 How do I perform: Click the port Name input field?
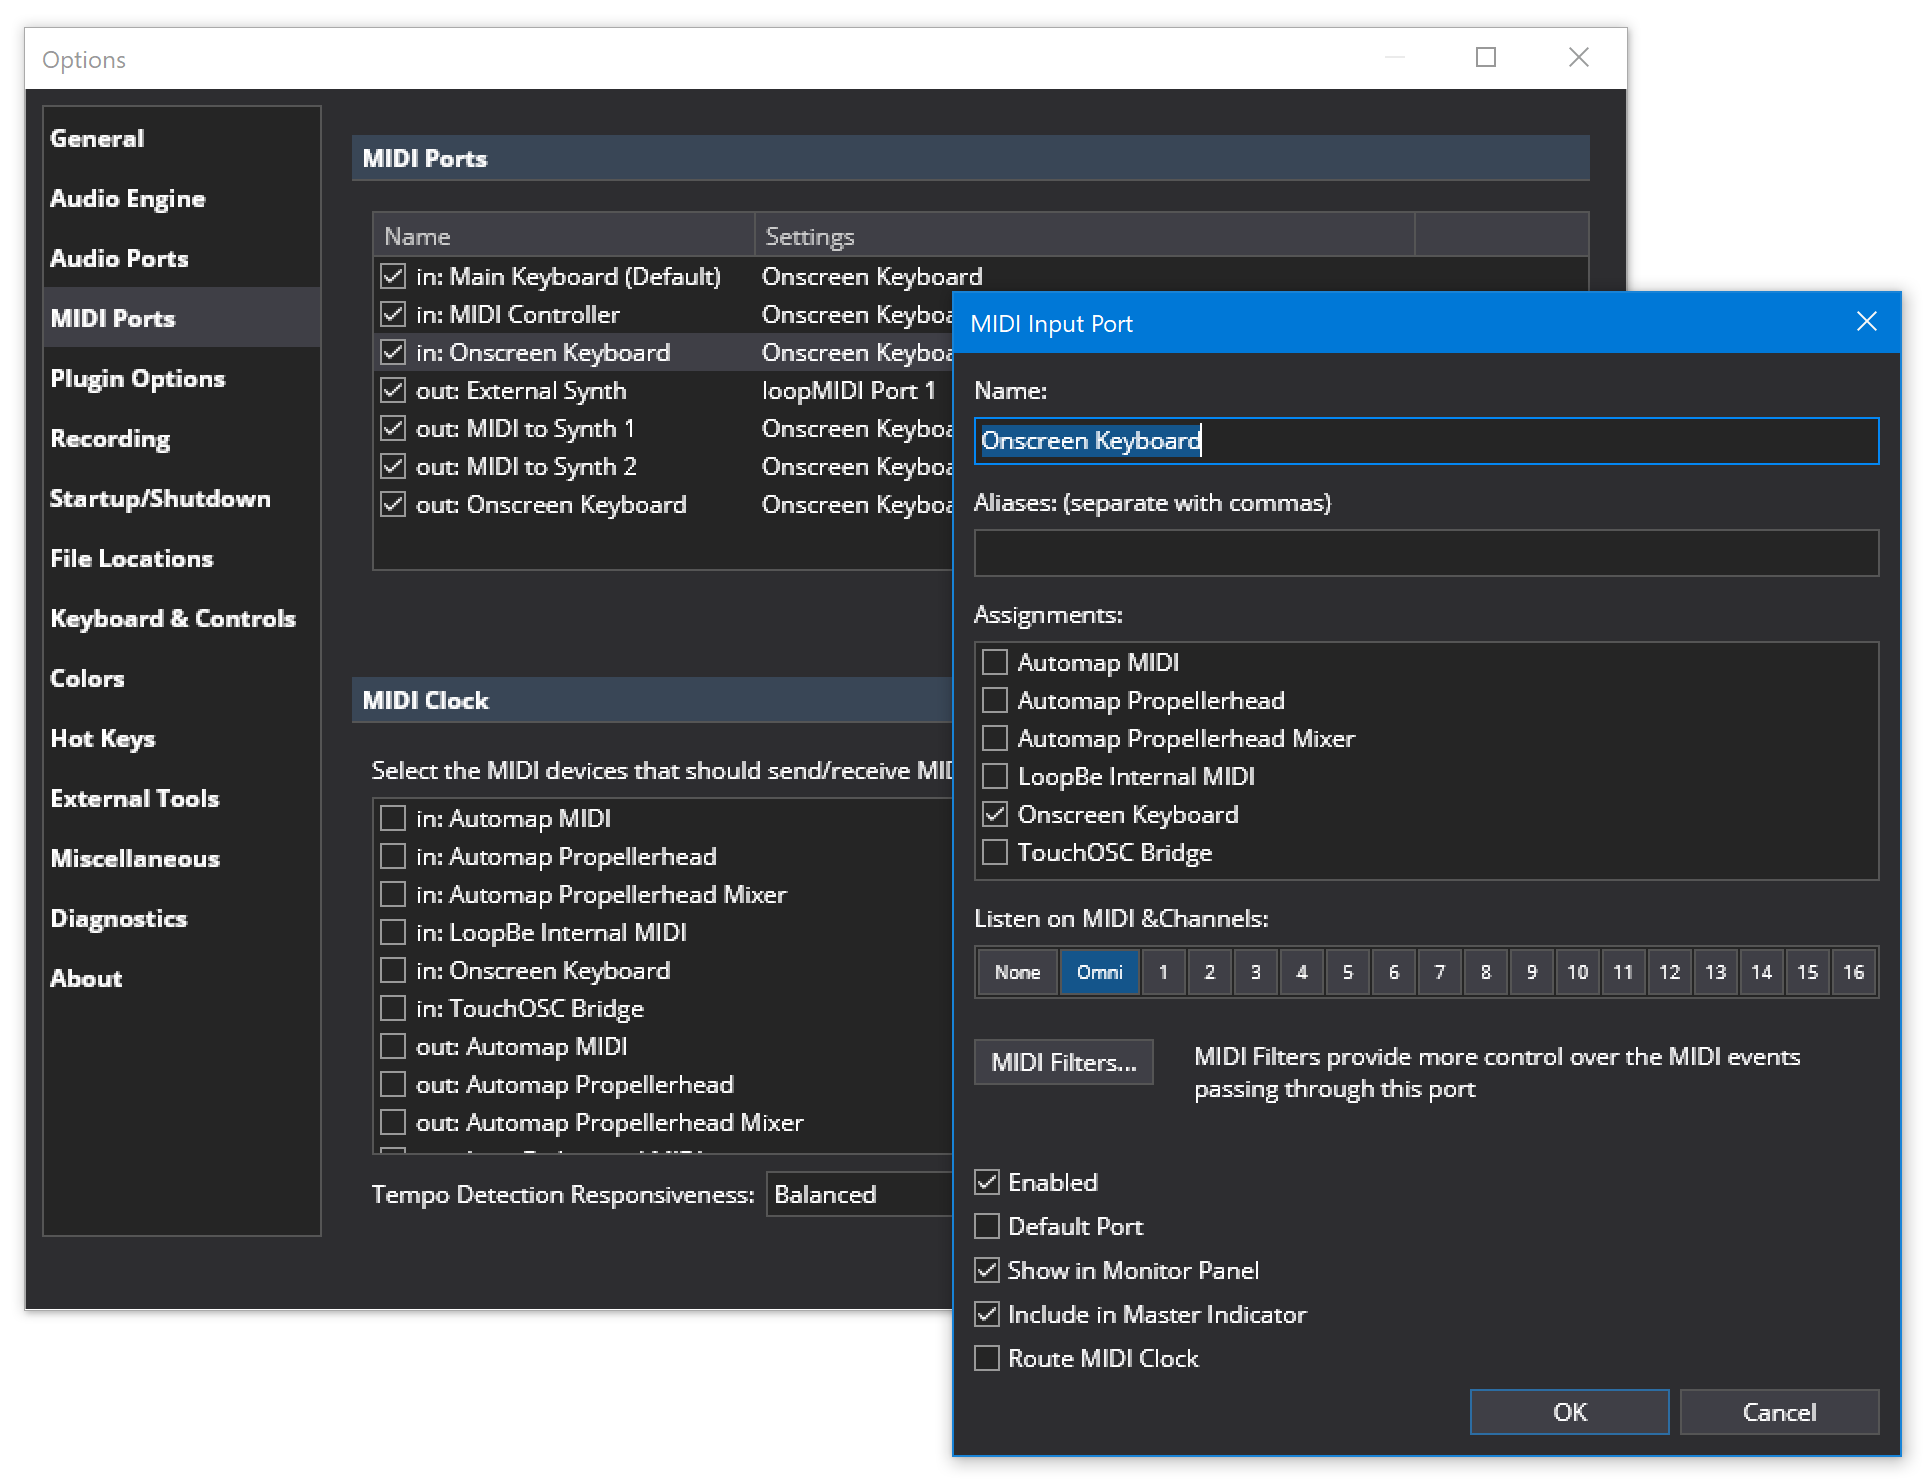click(x=1426, y=441)
